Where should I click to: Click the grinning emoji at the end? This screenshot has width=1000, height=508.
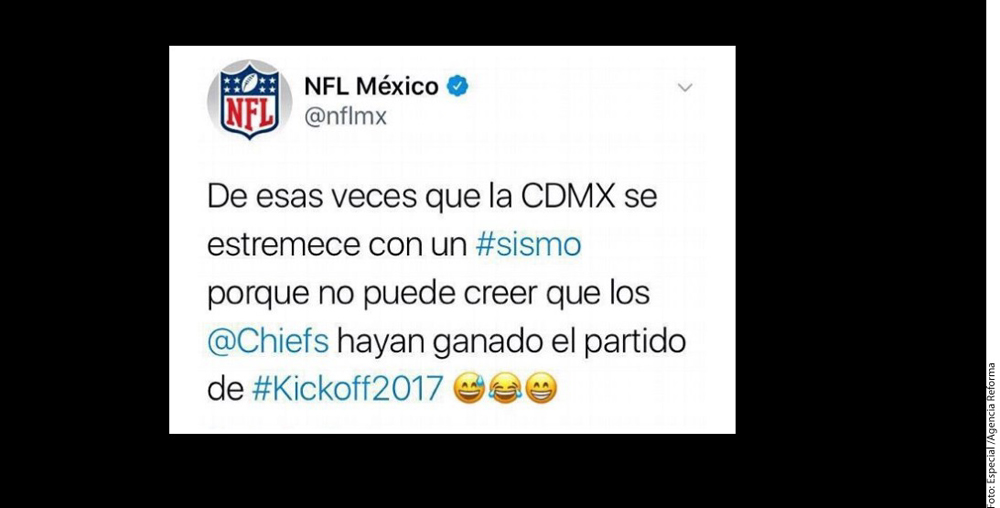pos(541,388)
